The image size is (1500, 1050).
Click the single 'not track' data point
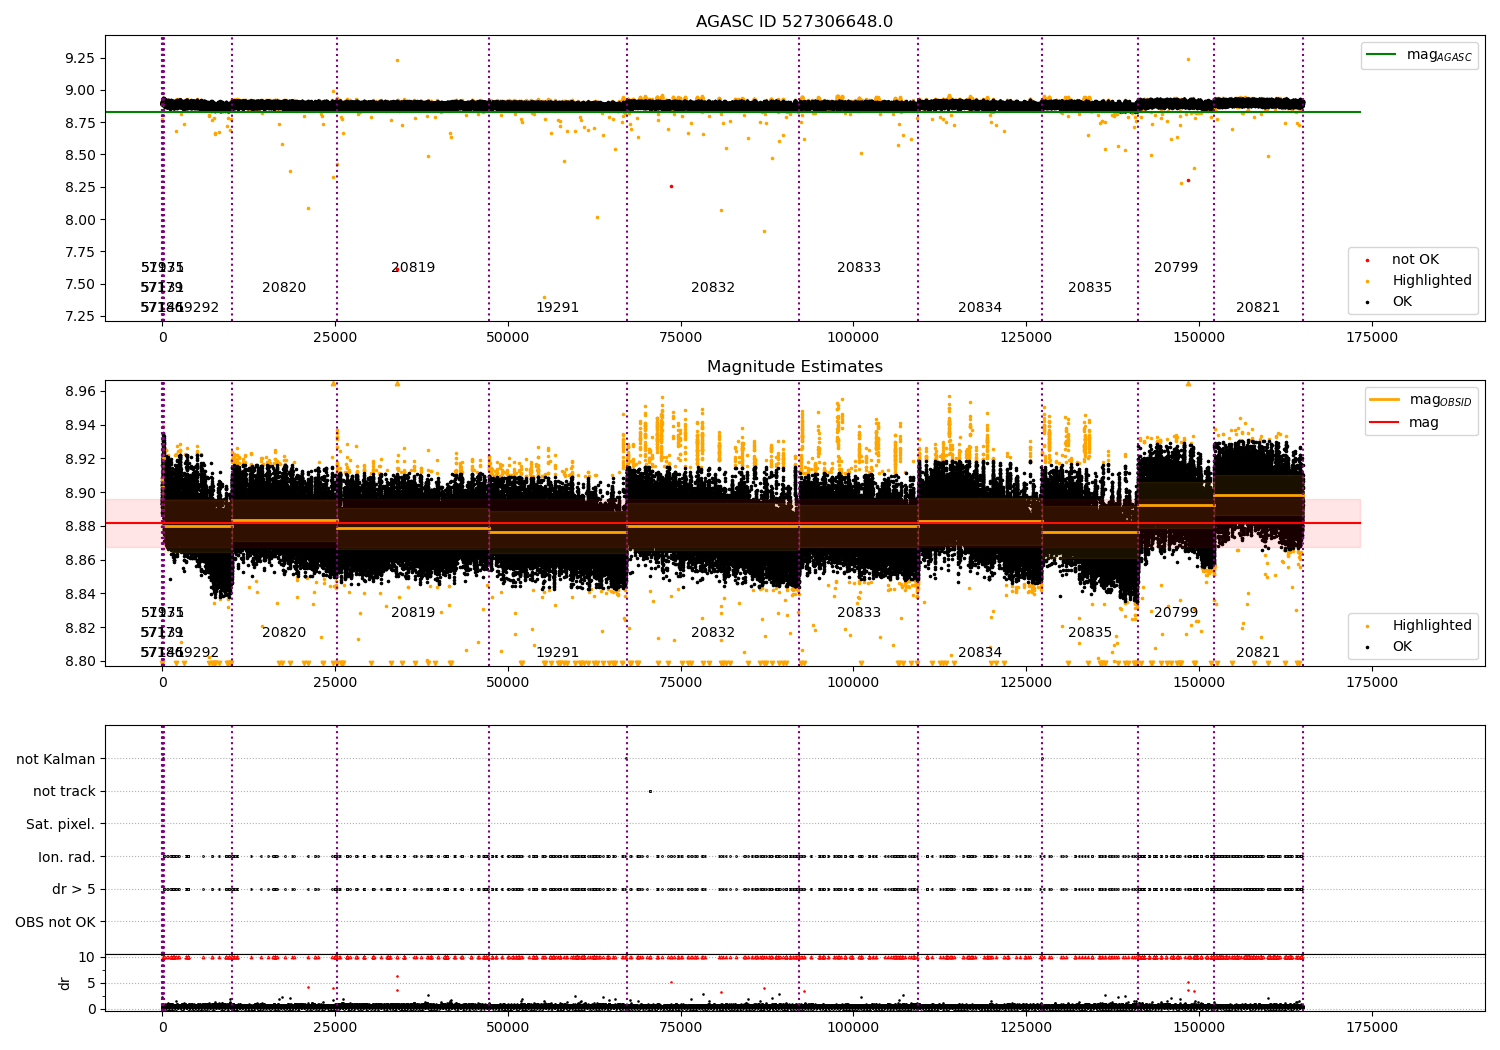pyautogui.click(x=650, y=791)
